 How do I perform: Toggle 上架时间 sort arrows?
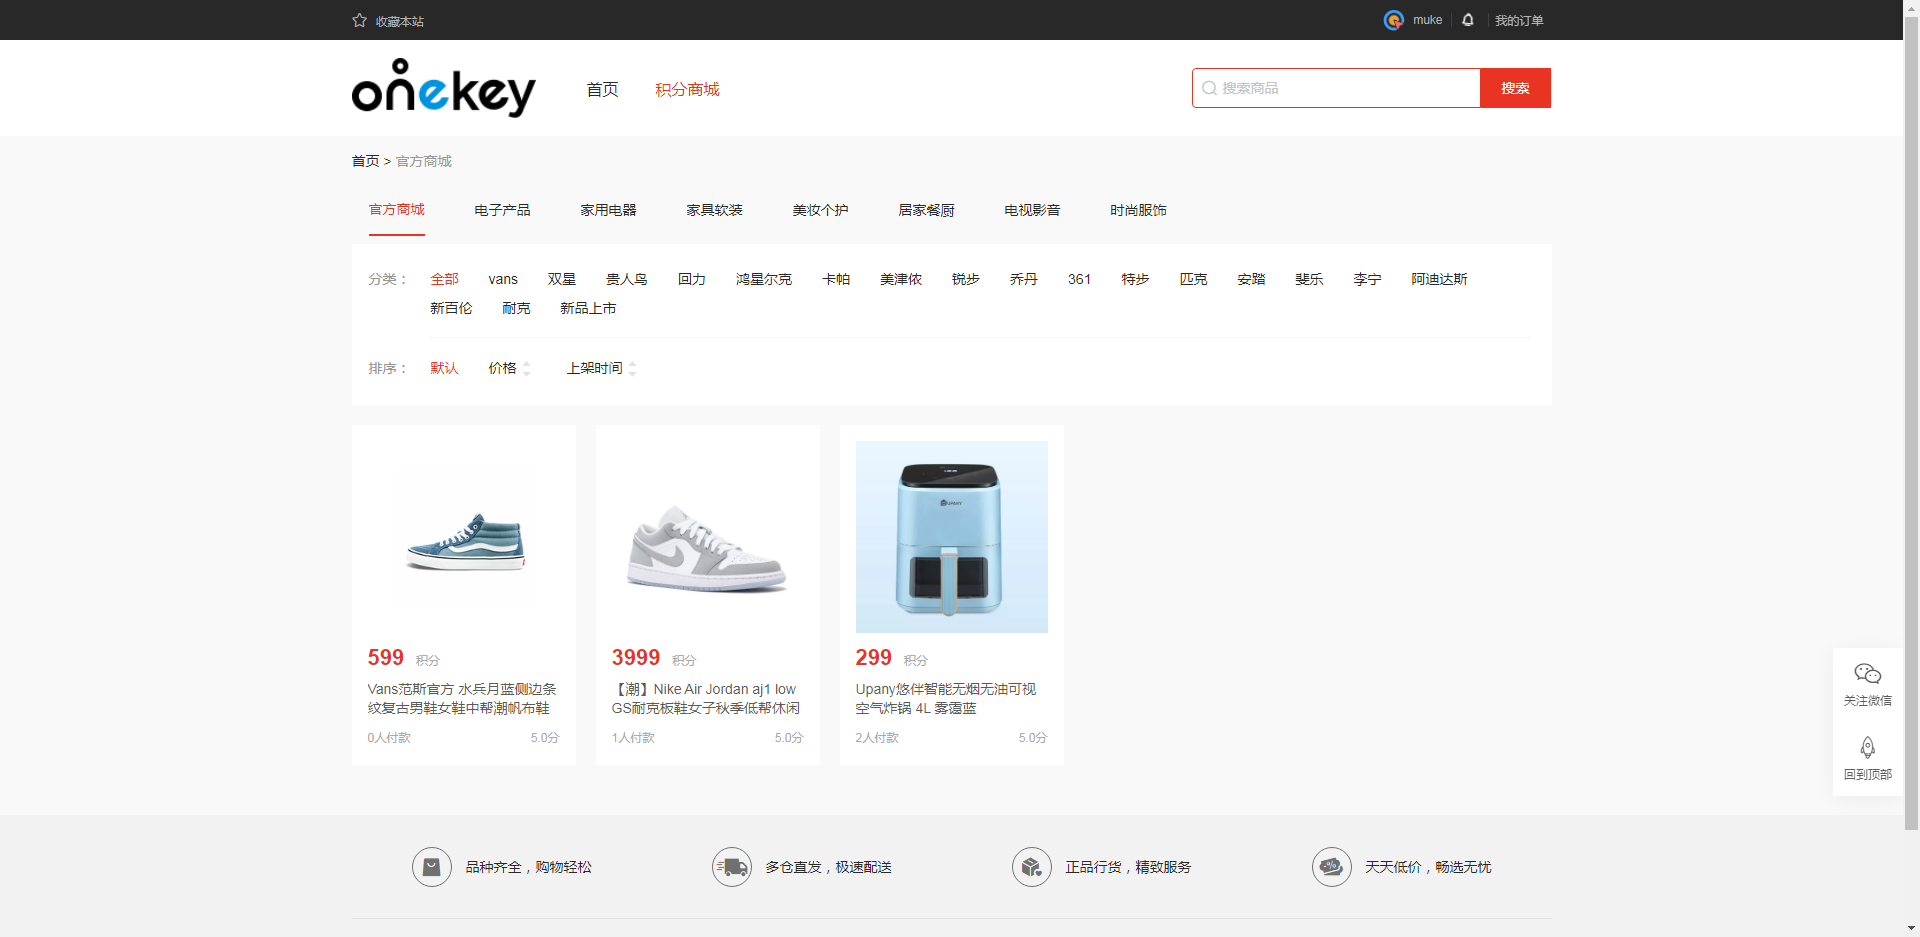pos(632,368)
